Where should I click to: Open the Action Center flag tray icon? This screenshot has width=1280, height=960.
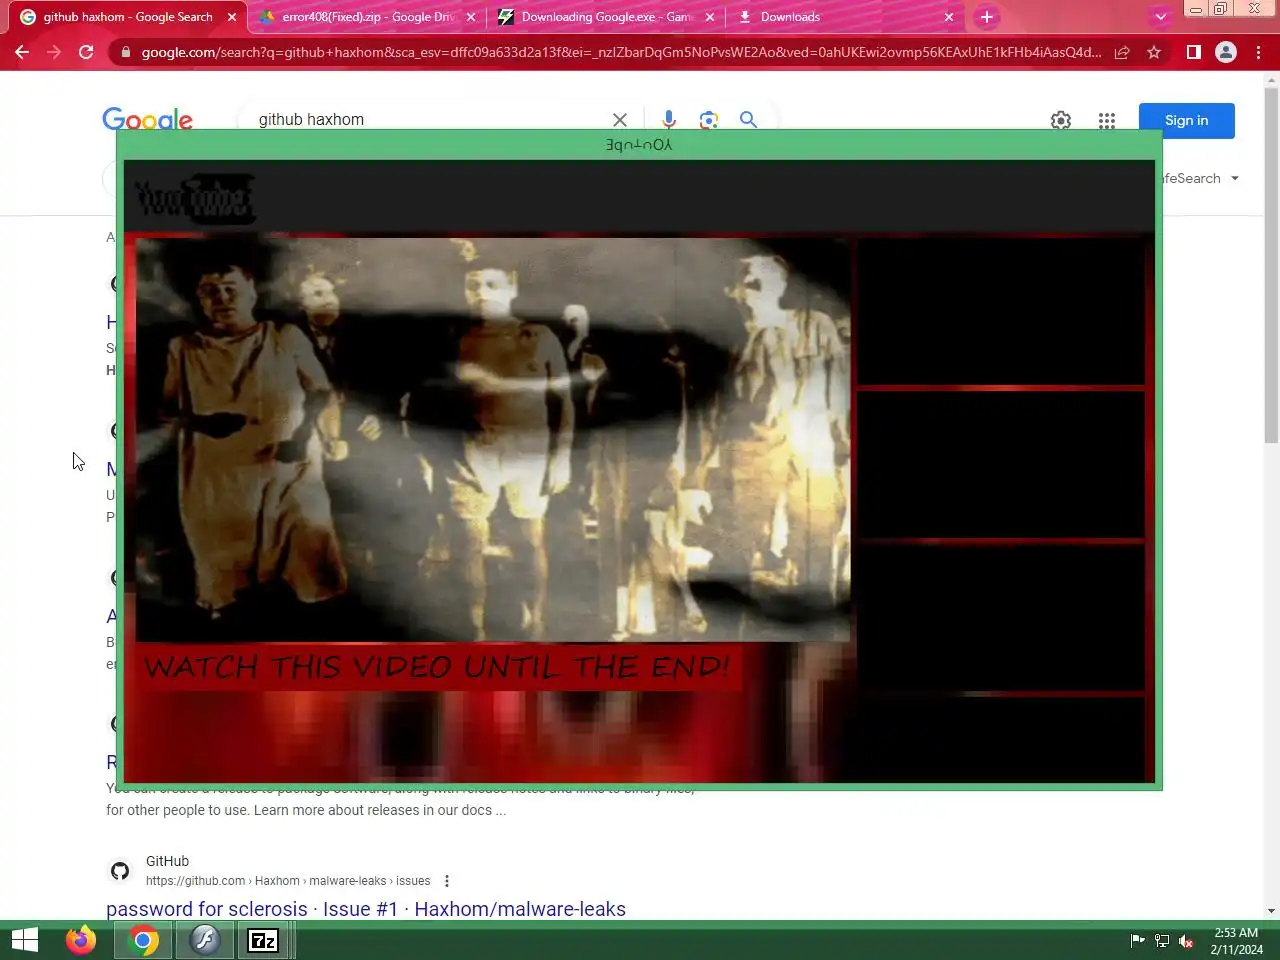tap(1137, 940)
